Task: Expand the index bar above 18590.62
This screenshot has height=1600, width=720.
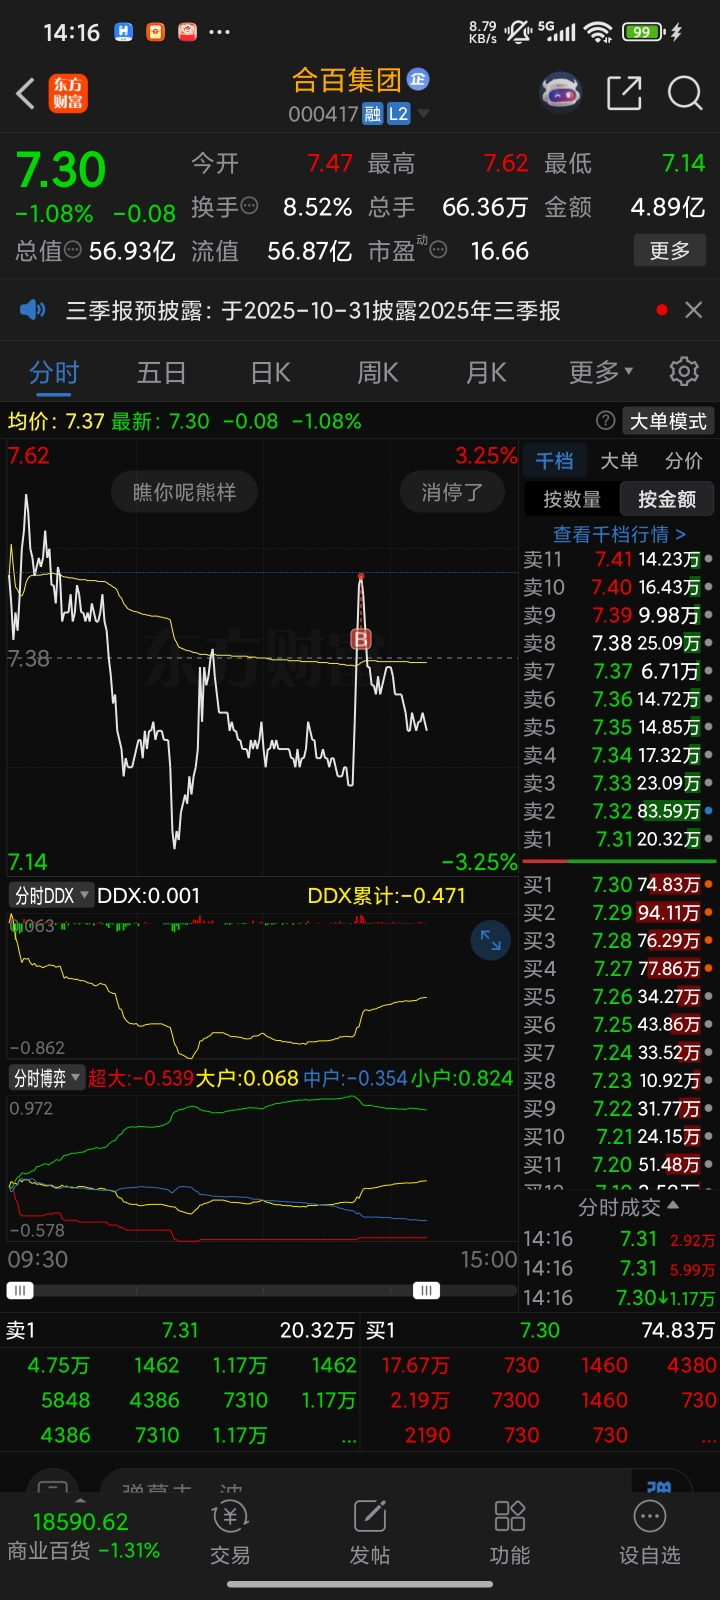Action: 80,1501
